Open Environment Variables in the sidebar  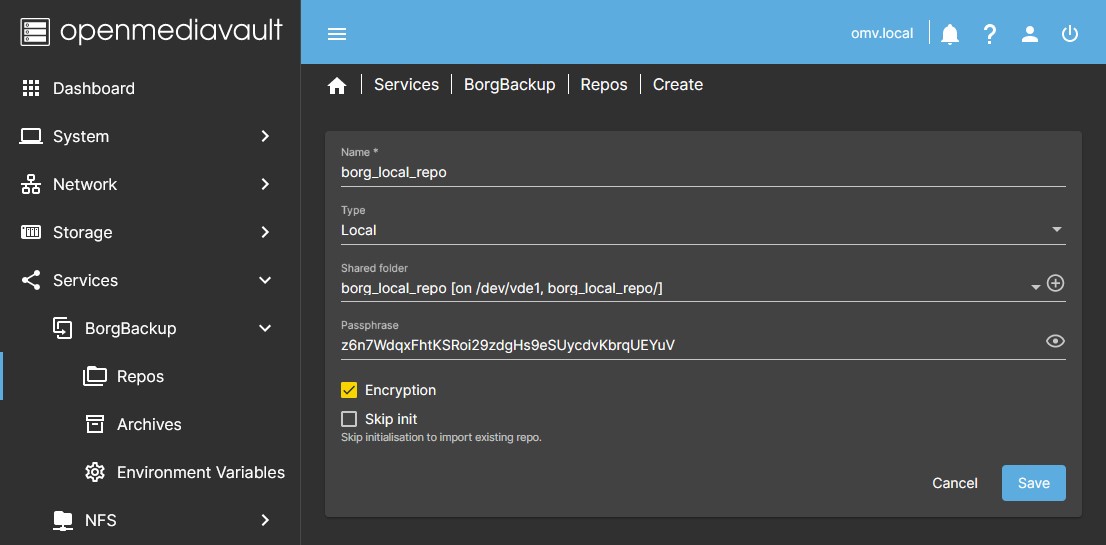(200, 472)
